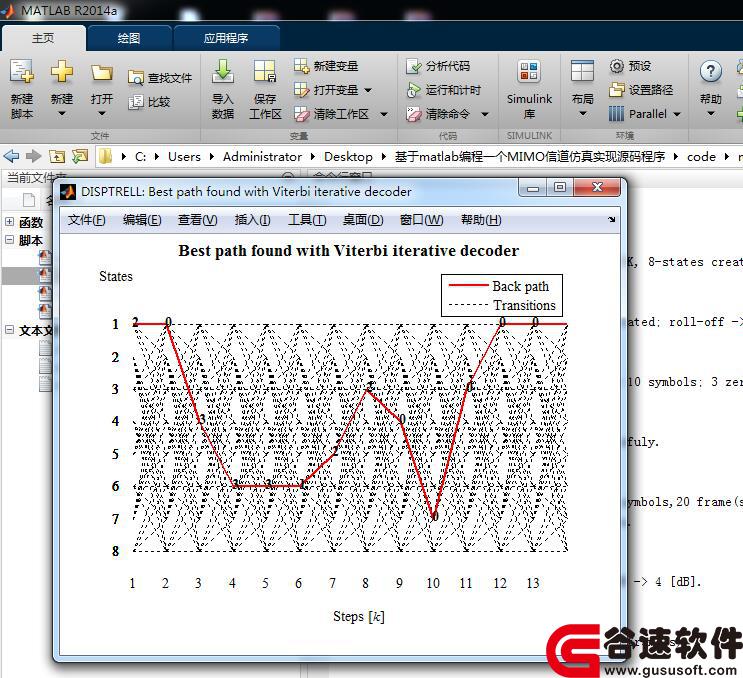
Task: Click the Parallel icon
Action: [616, 114]
